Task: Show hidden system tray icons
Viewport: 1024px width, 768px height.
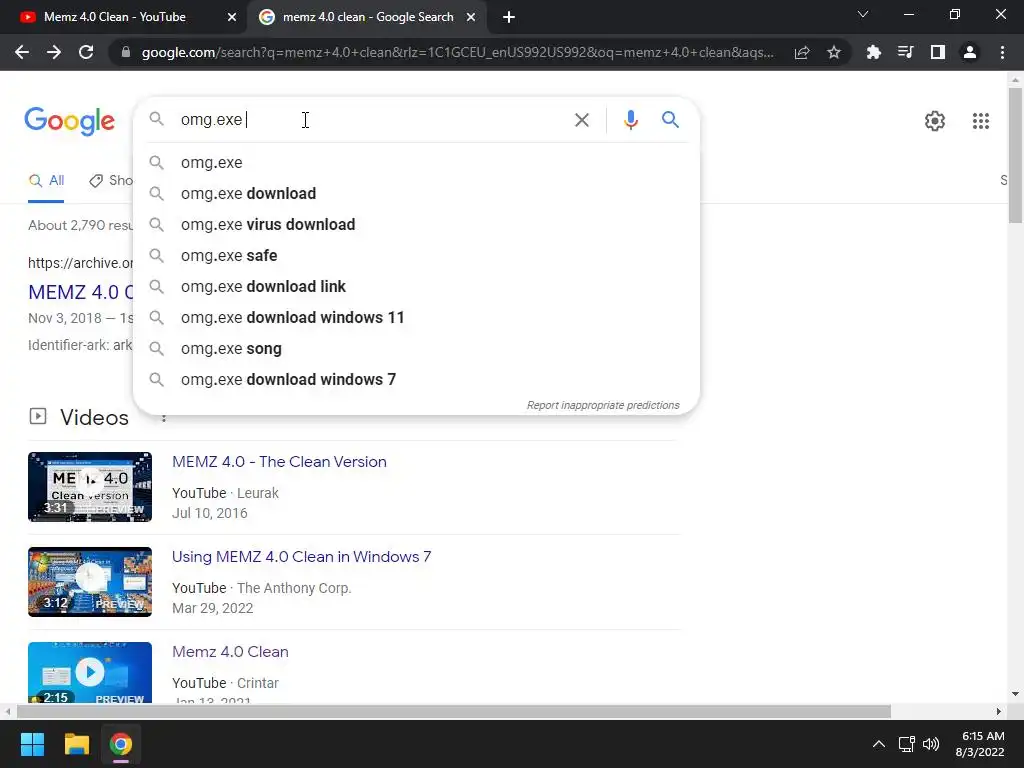Action: coord(879,744)
